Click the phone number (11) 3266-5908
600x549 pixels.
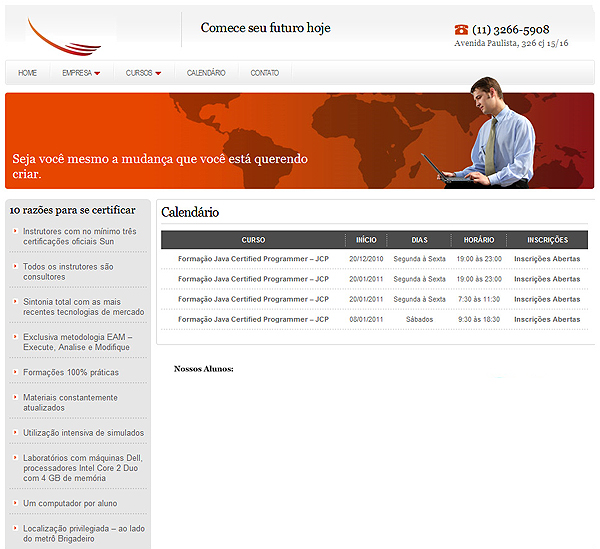(x=510, y=29)
